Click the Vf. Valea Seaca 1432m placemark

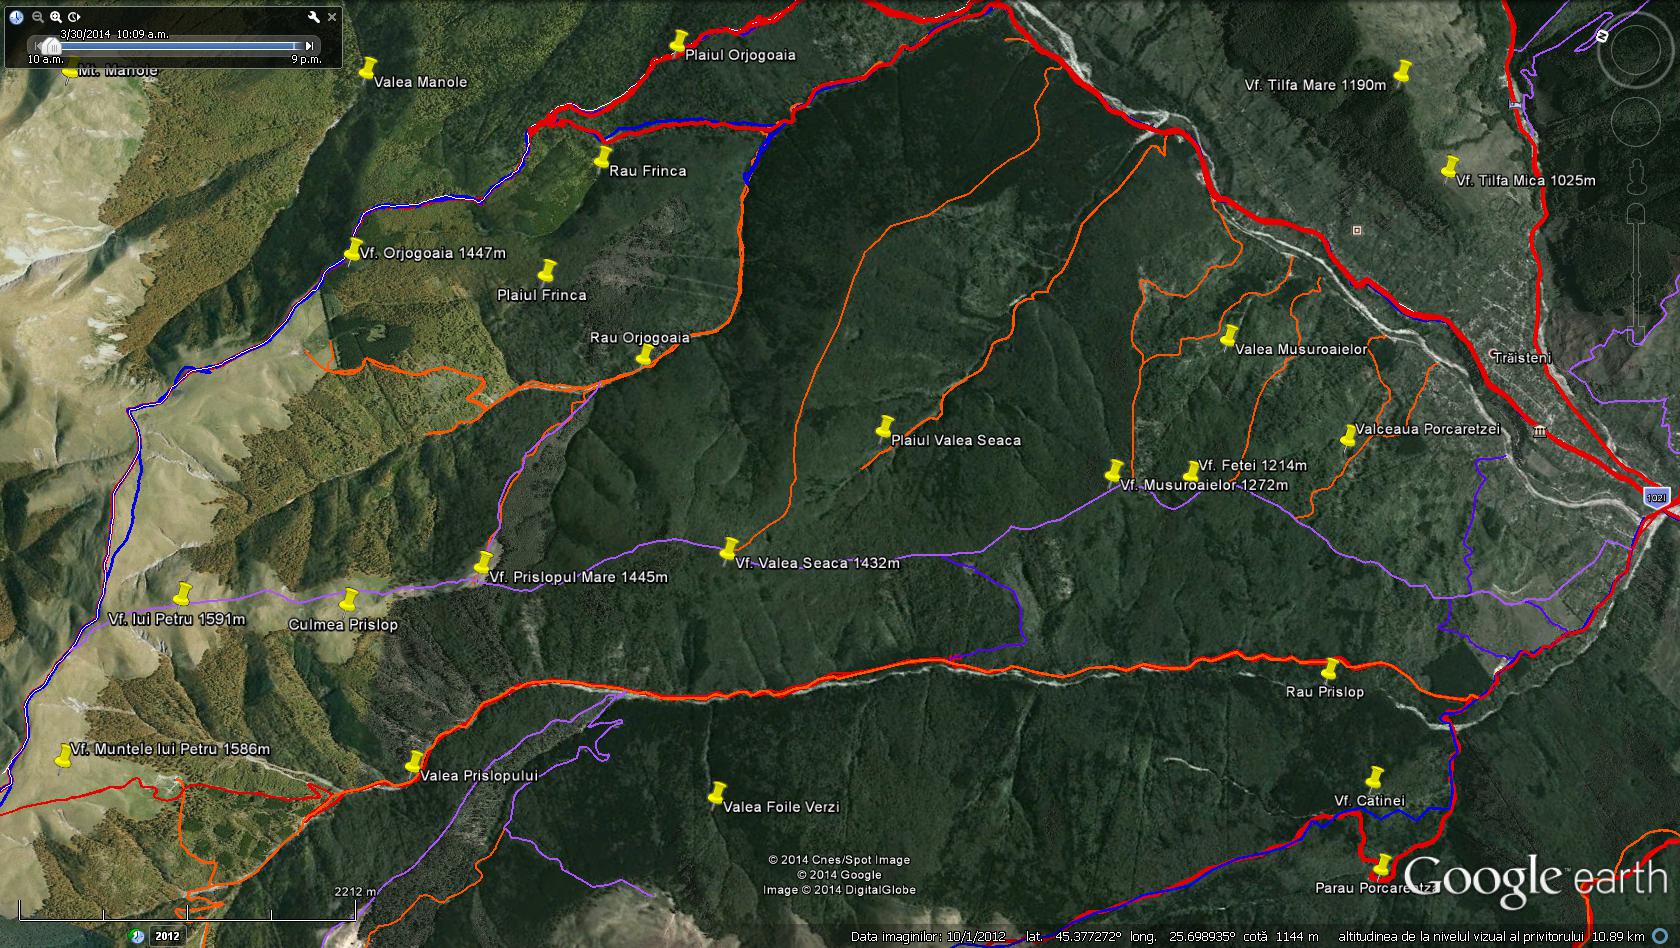(x=730, y=549)
